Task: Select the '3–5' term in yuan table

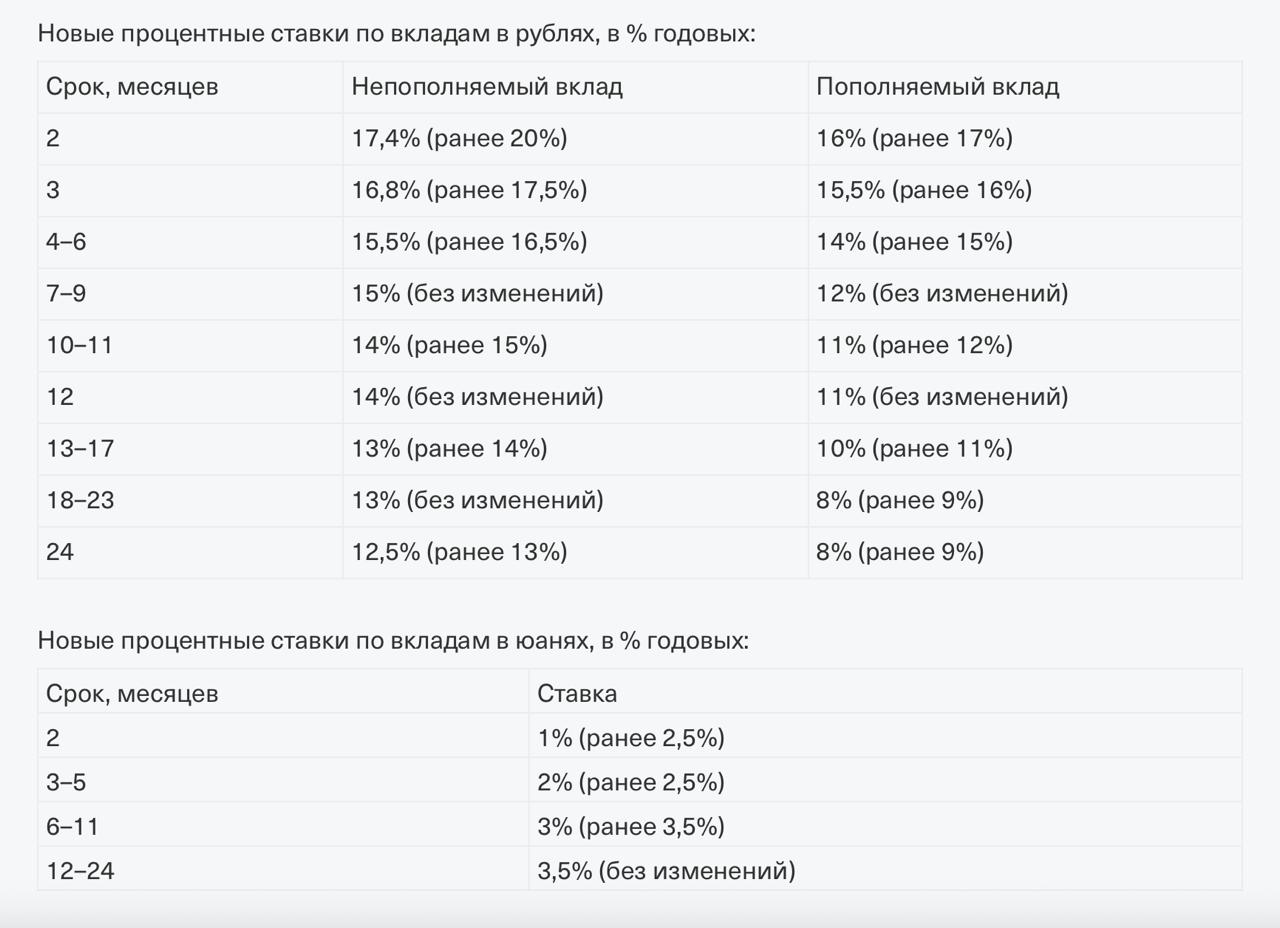Action: pos(66,782)
